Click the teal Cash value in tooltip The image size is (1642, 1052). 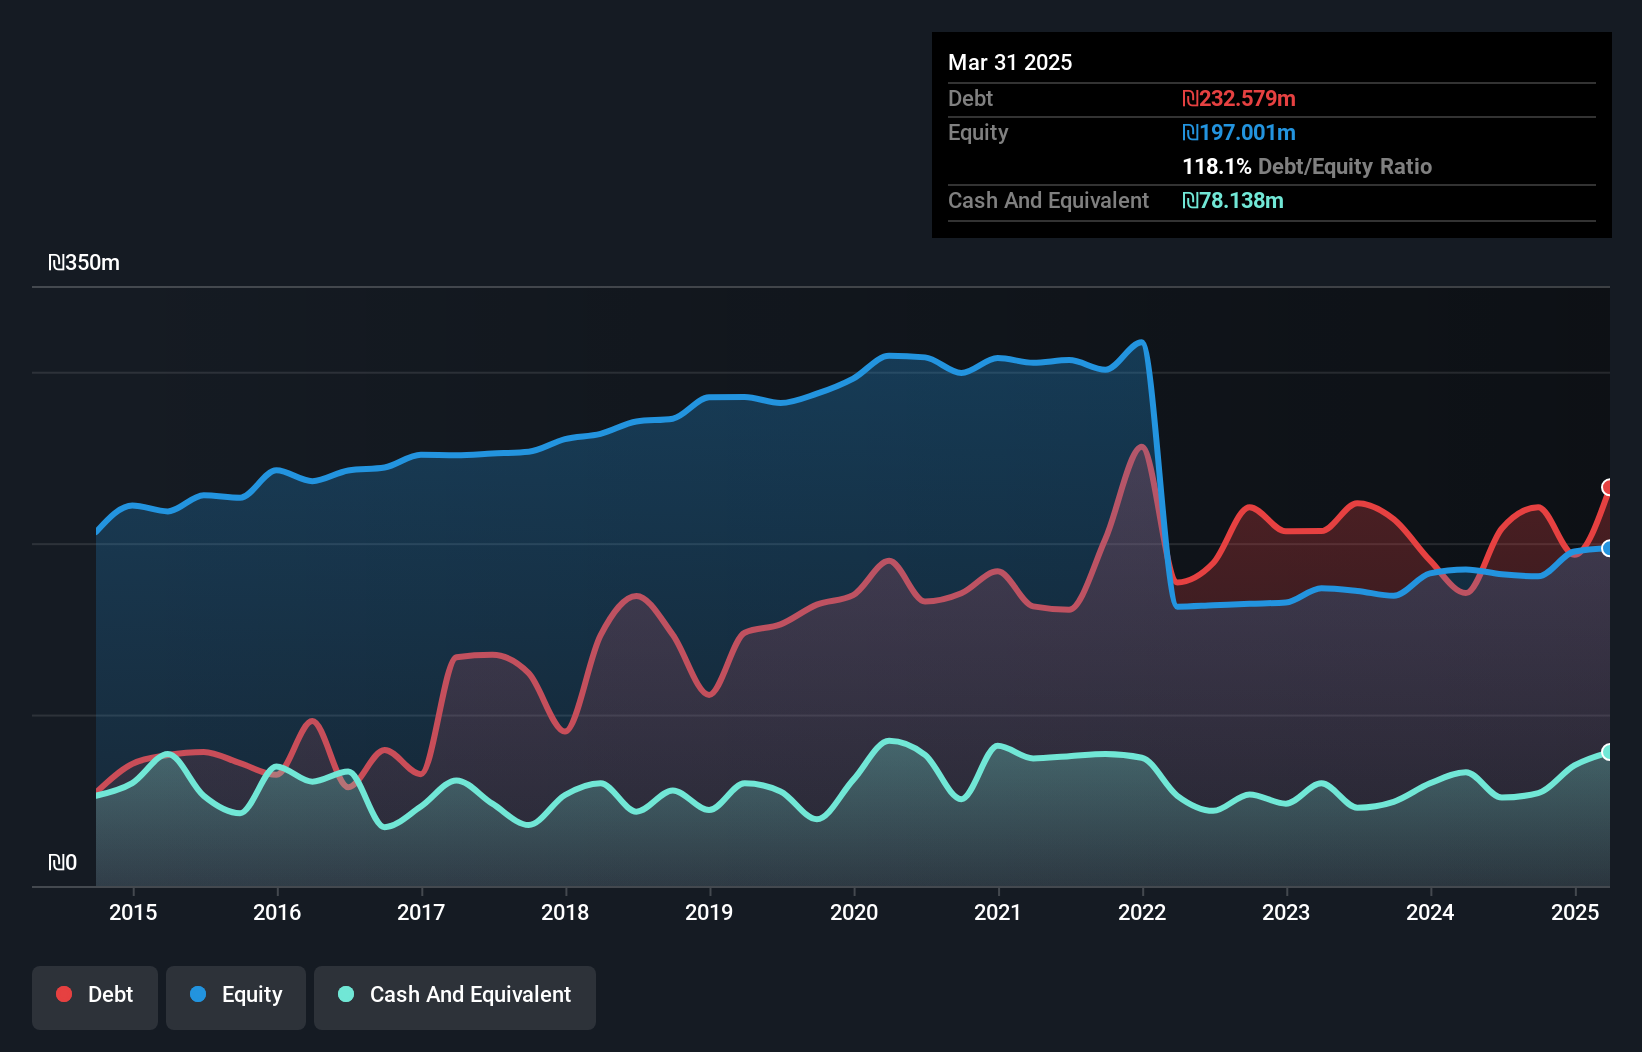1234,201
